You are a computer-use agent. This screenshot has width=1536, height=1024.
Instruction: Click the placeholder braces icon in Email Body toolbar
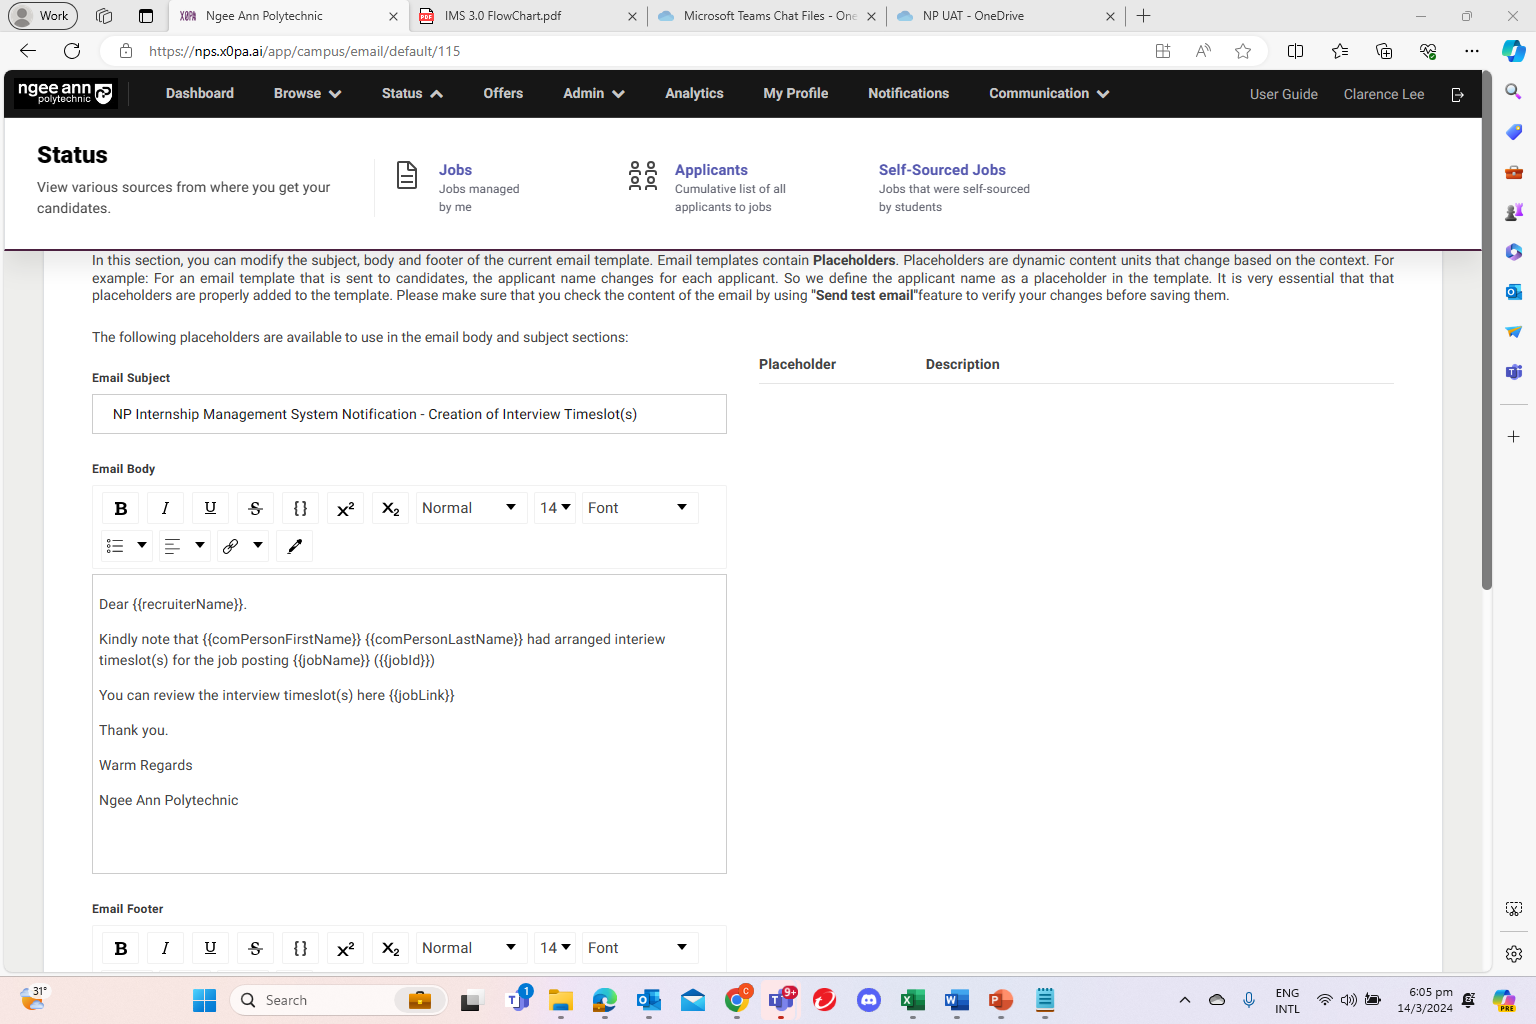[x=300, y=507]
